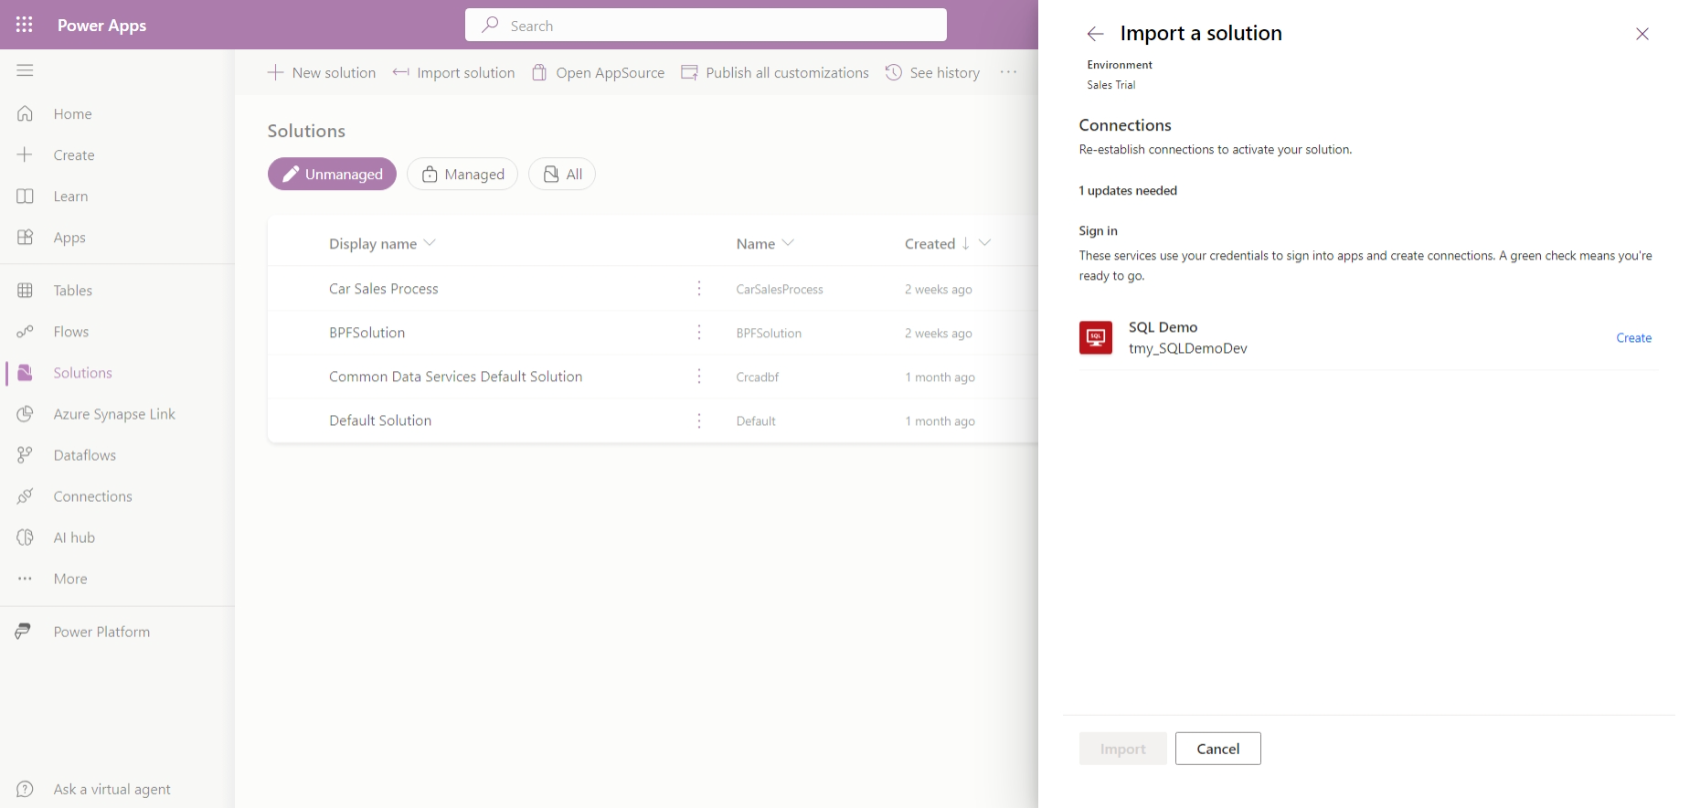Click the Import solution arrow icon
1700x808 pixels.
click(x=401, y=72)
